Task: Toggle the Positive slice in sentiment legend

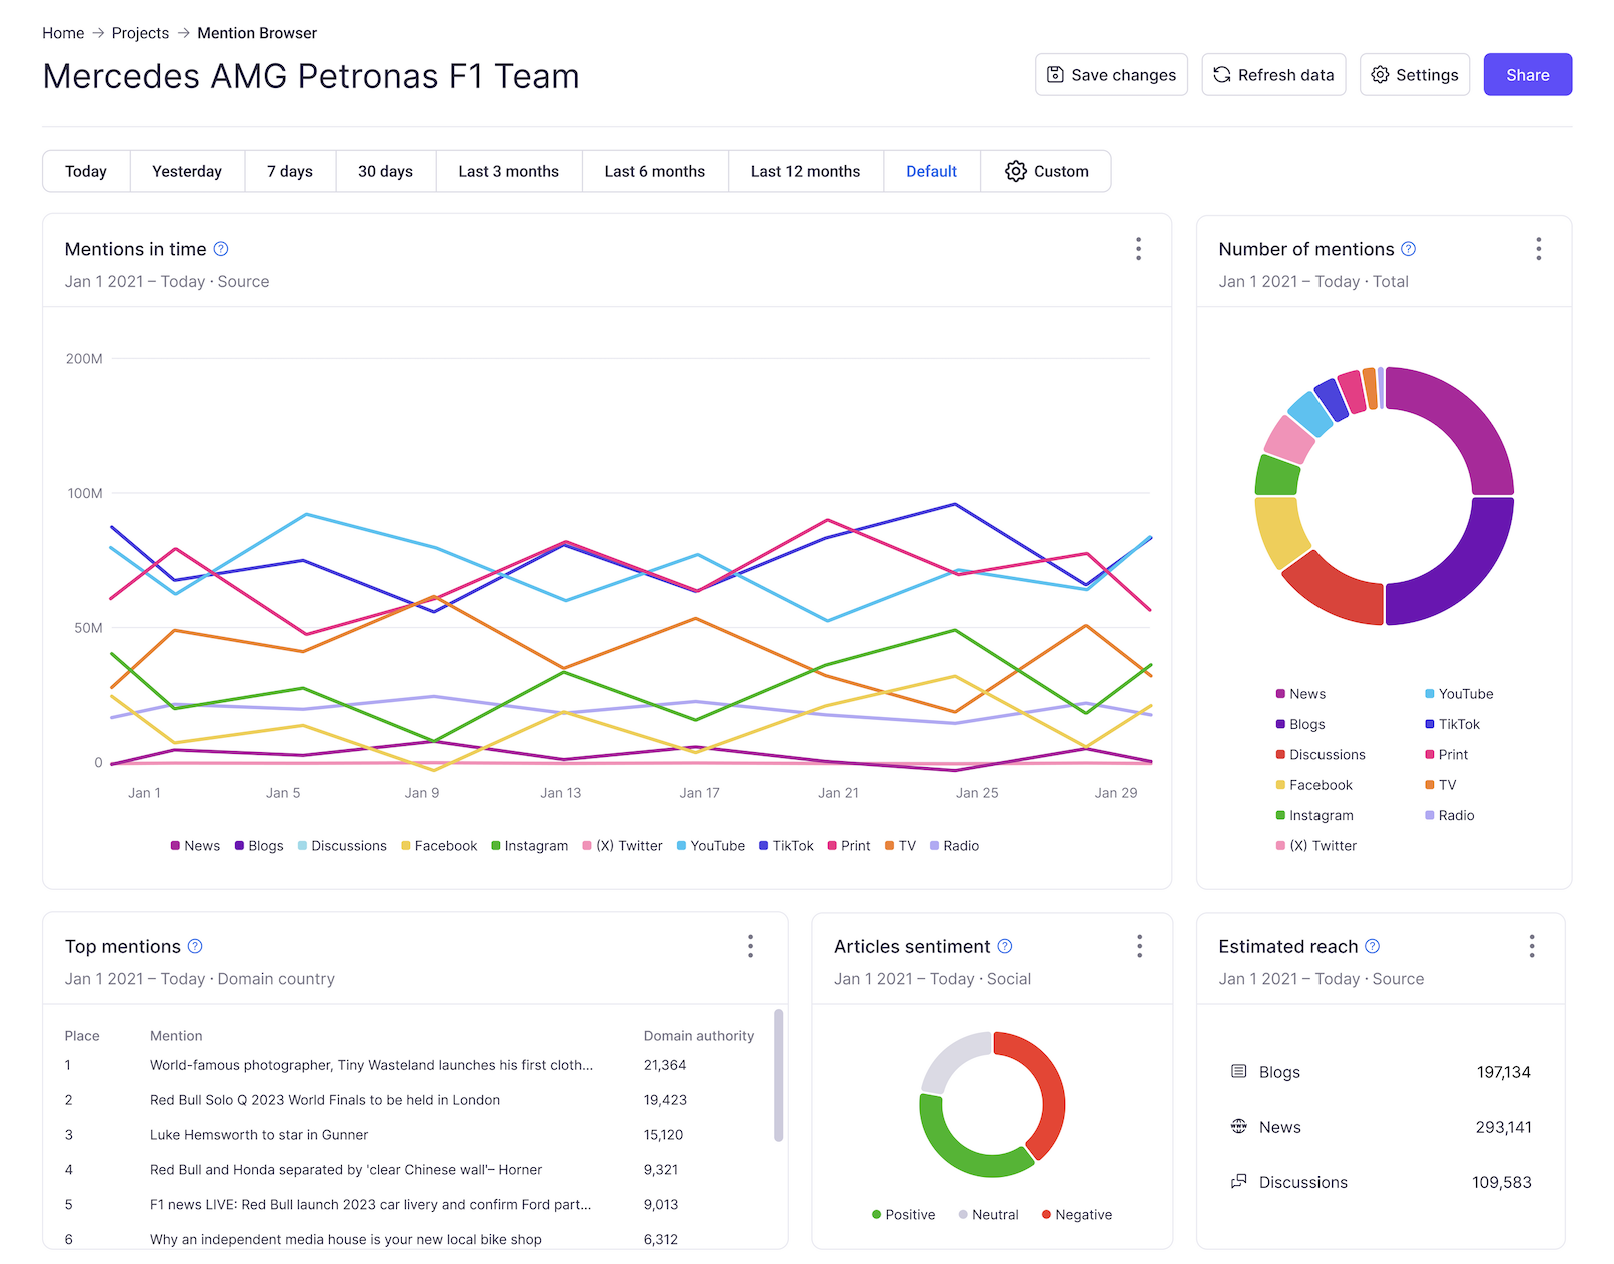Action: tap(903, 1214)
